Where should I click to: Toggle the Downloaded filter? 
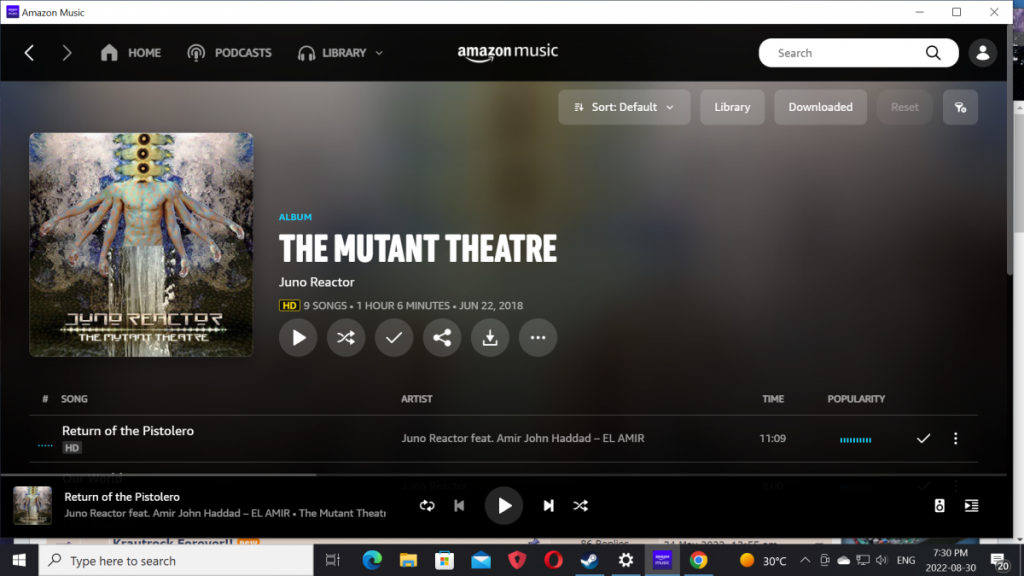820,107
